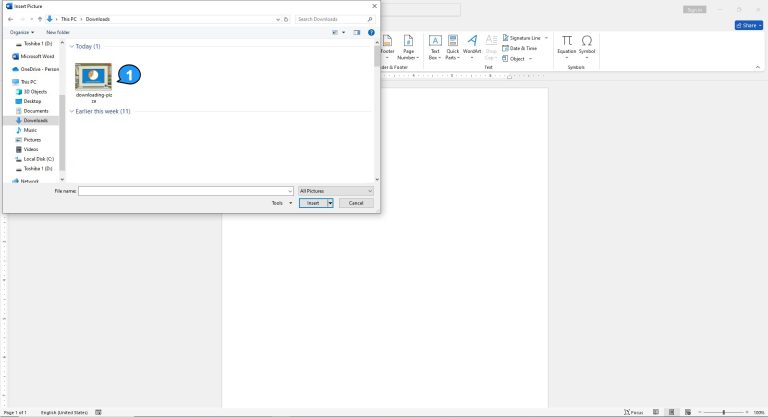The height and width of the screenshot is (417, 768).
Task: Change the file view layout icon
Action: [335, 32]
